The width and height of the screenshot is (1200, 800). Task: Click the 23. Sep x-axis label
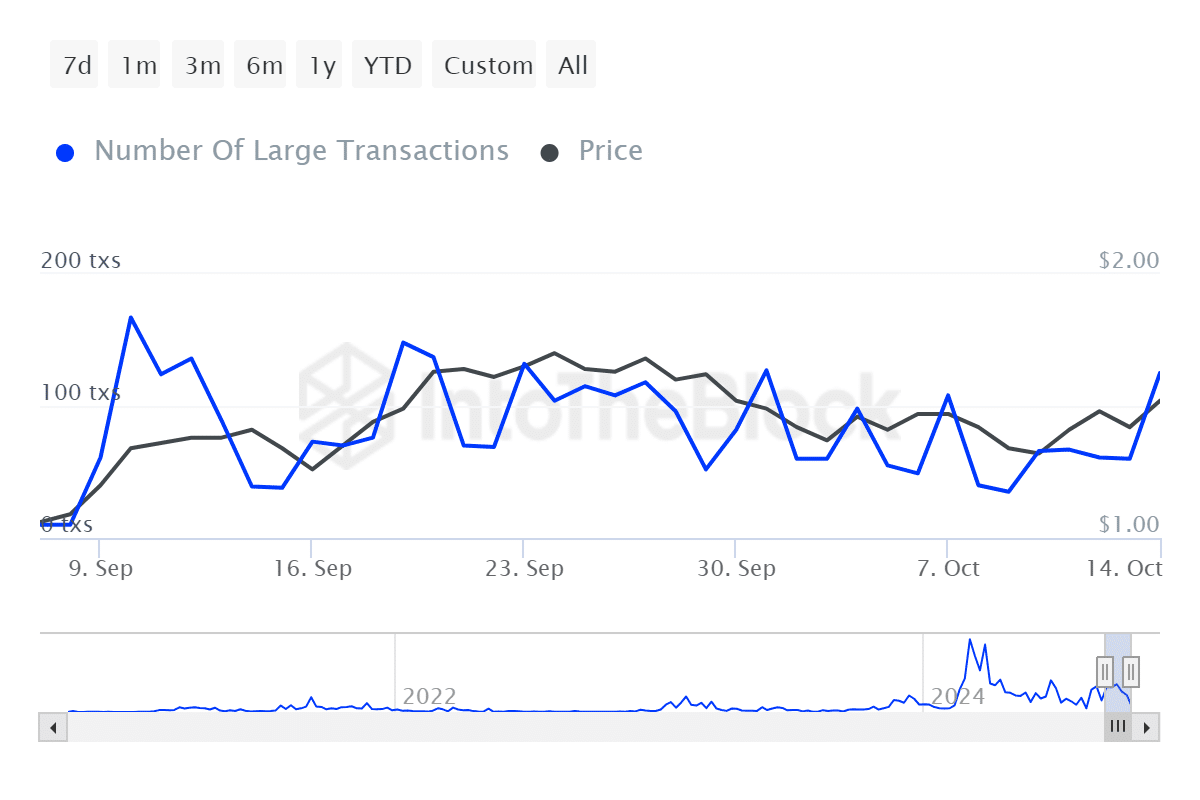tap(524, 569)
